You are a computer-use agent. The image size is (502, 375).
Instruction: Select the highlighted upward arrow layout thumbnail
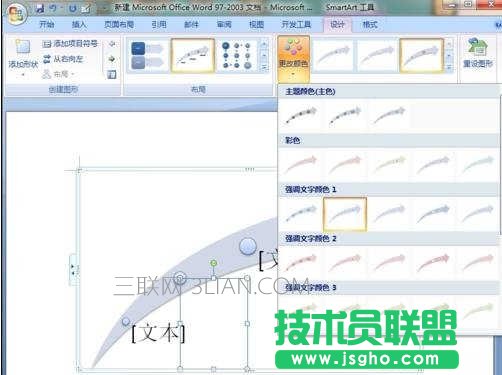point(192,55)
